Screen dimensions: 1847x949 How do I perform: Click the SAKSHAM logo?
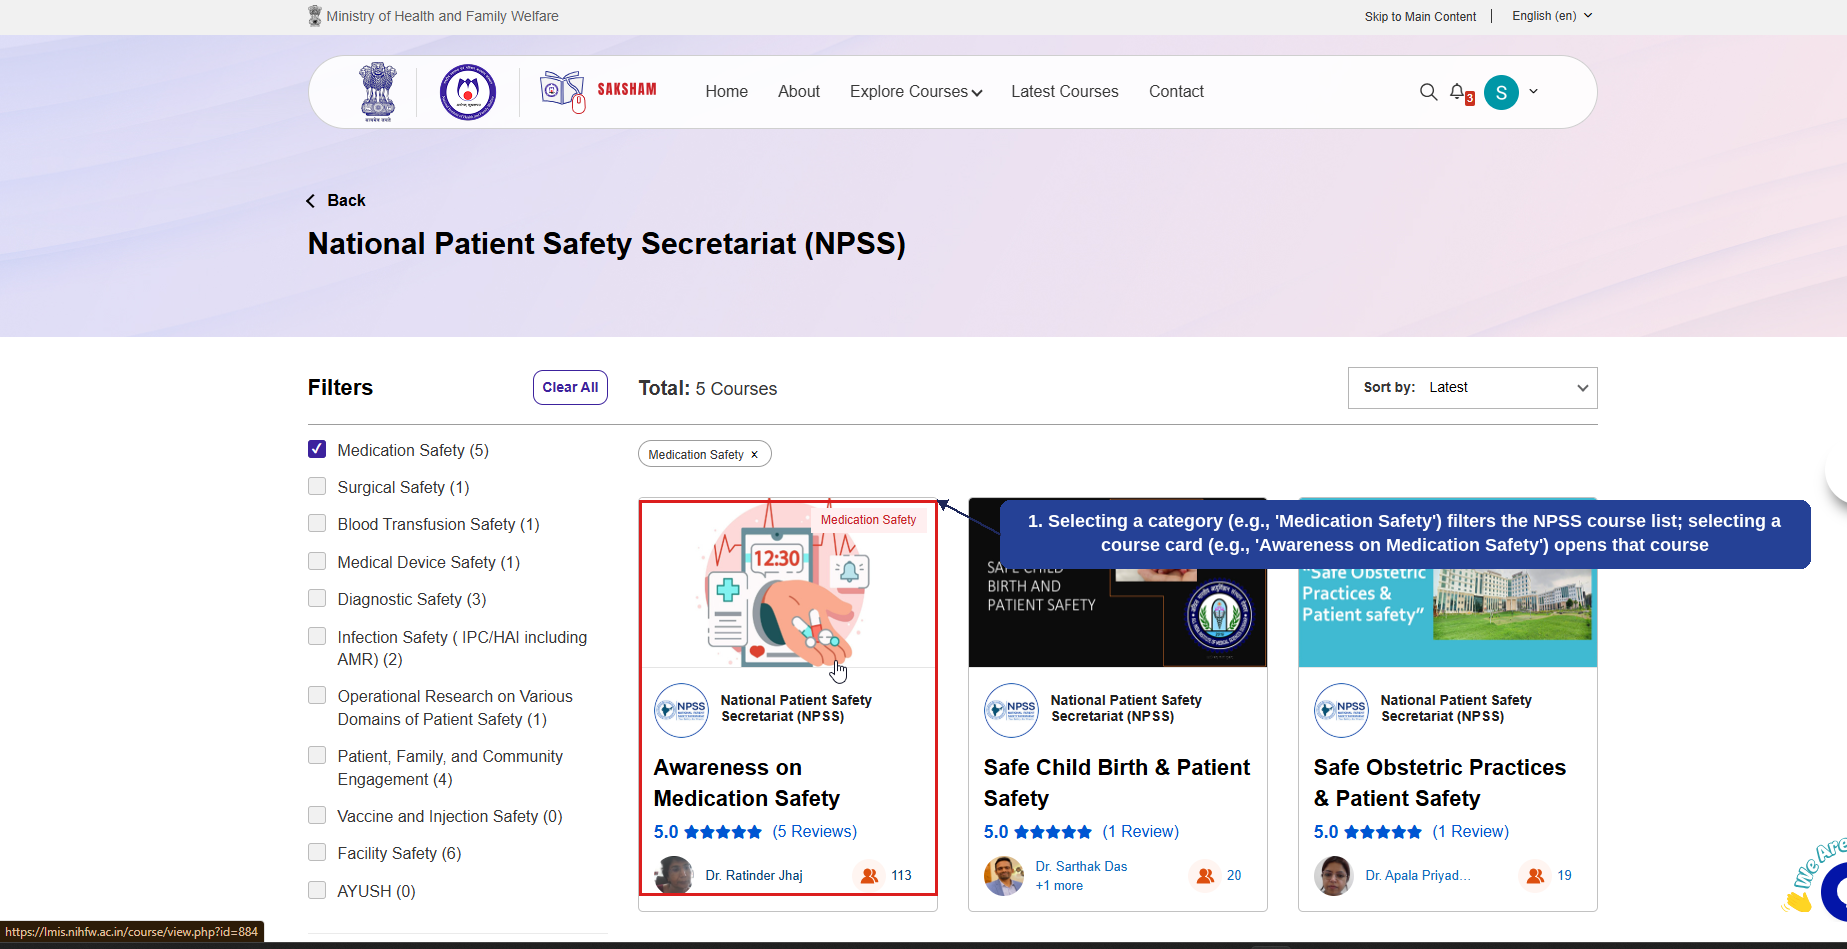tap(598, 91)
